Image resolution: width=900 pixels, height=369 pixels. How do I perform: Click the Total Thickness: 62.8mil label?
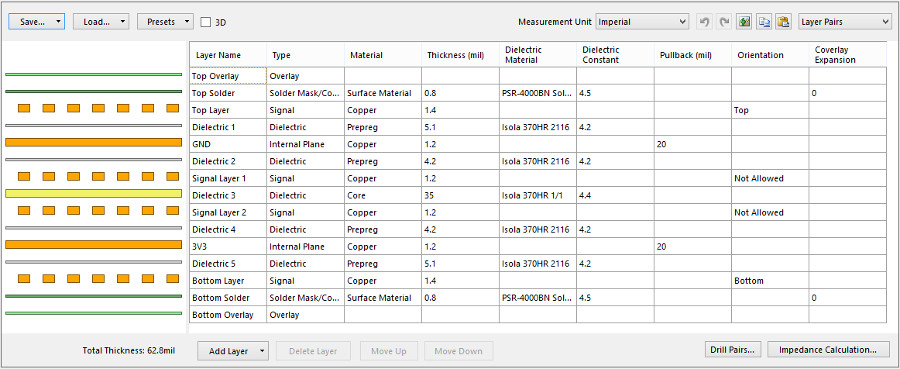click(129, 351)
